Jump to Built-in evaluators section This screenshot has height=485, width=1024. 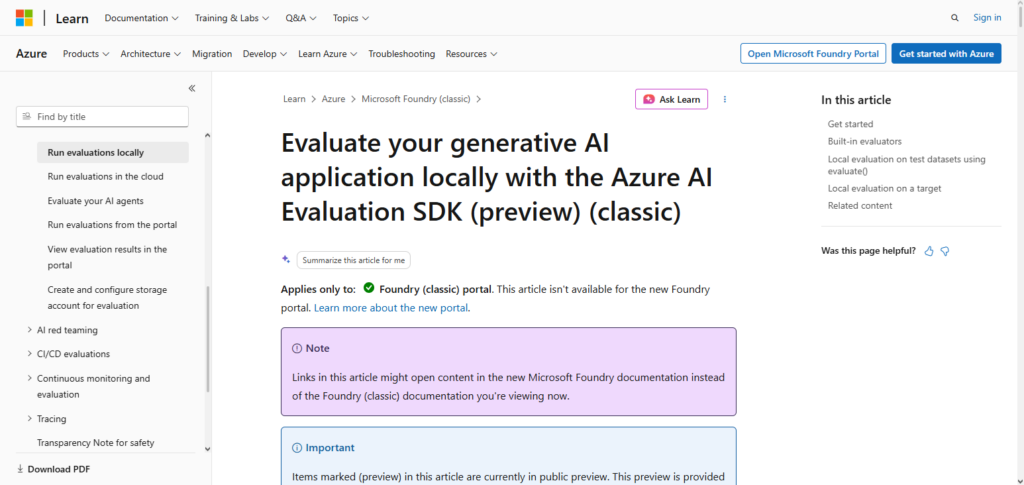(864, 141)
